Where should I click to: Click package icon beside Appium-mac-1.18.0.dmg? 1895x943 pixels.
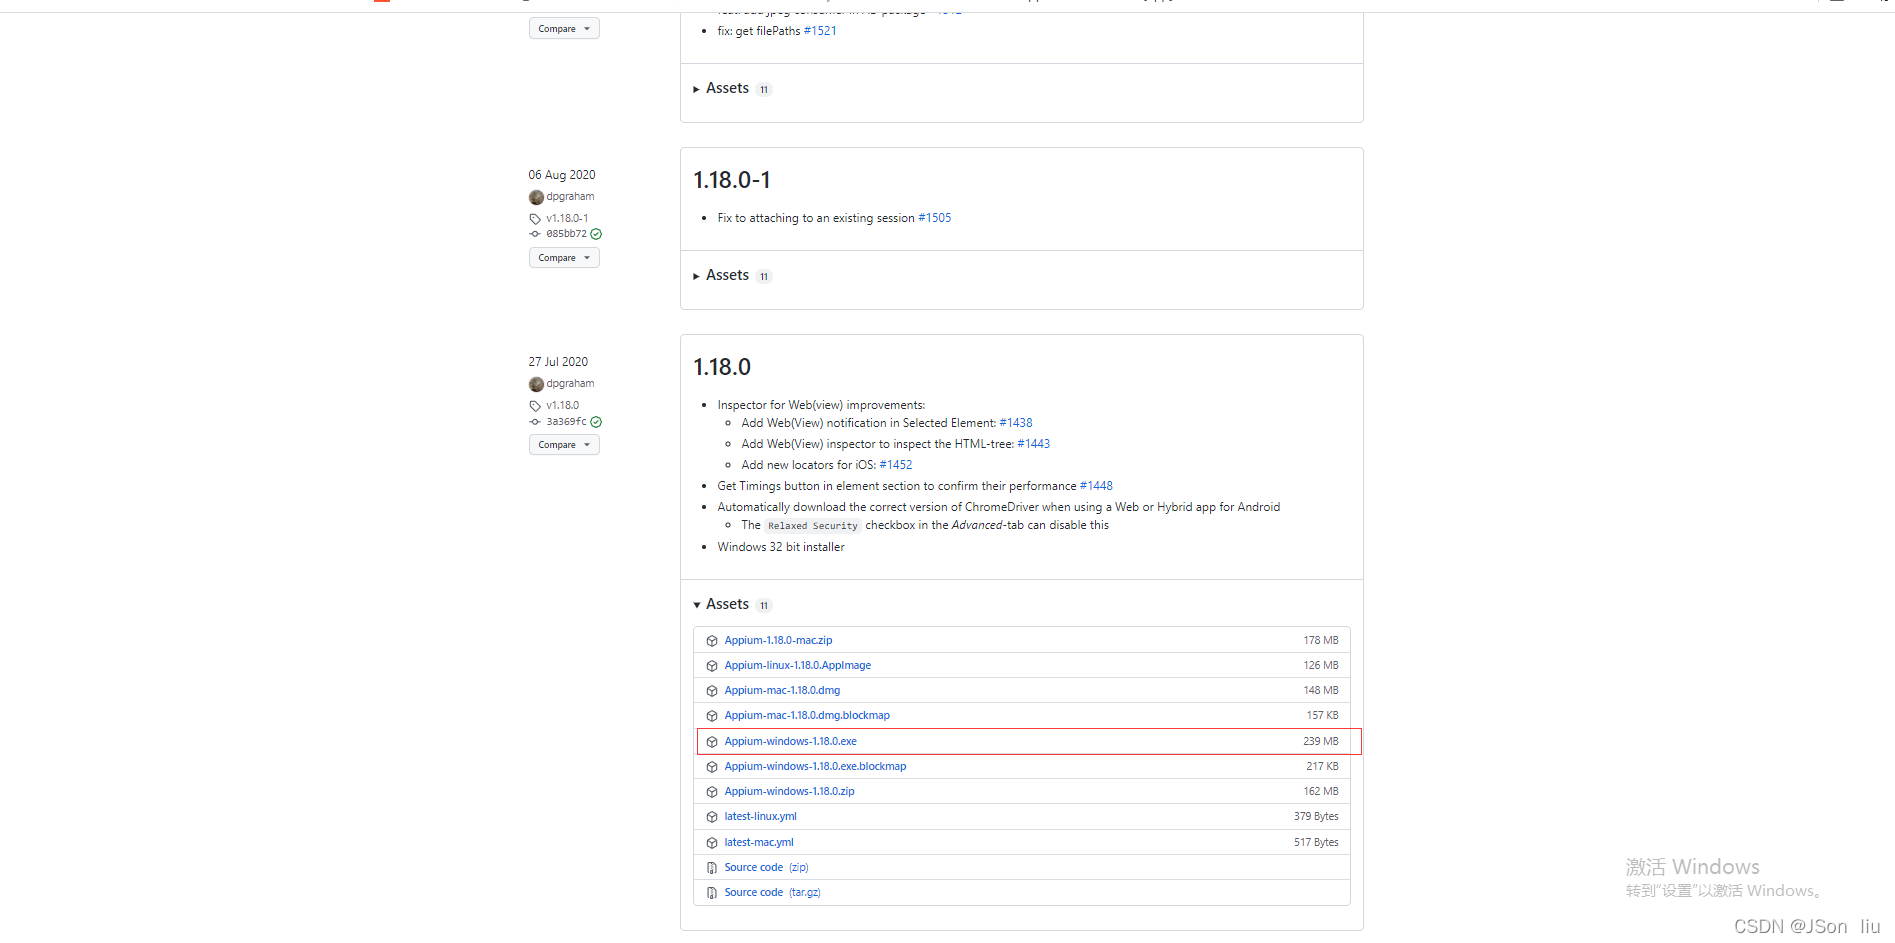(712, 691)
